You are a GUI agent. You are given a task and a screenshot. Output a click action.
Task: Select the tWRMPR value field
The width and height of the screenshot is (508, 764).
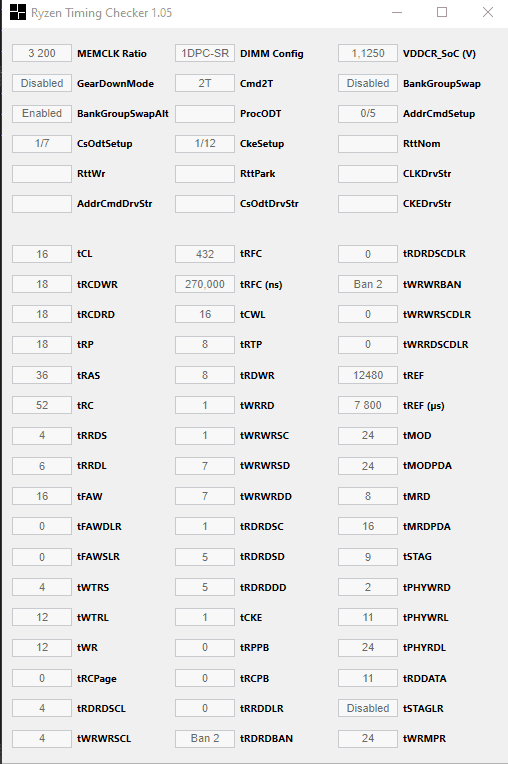click(368, 738)
